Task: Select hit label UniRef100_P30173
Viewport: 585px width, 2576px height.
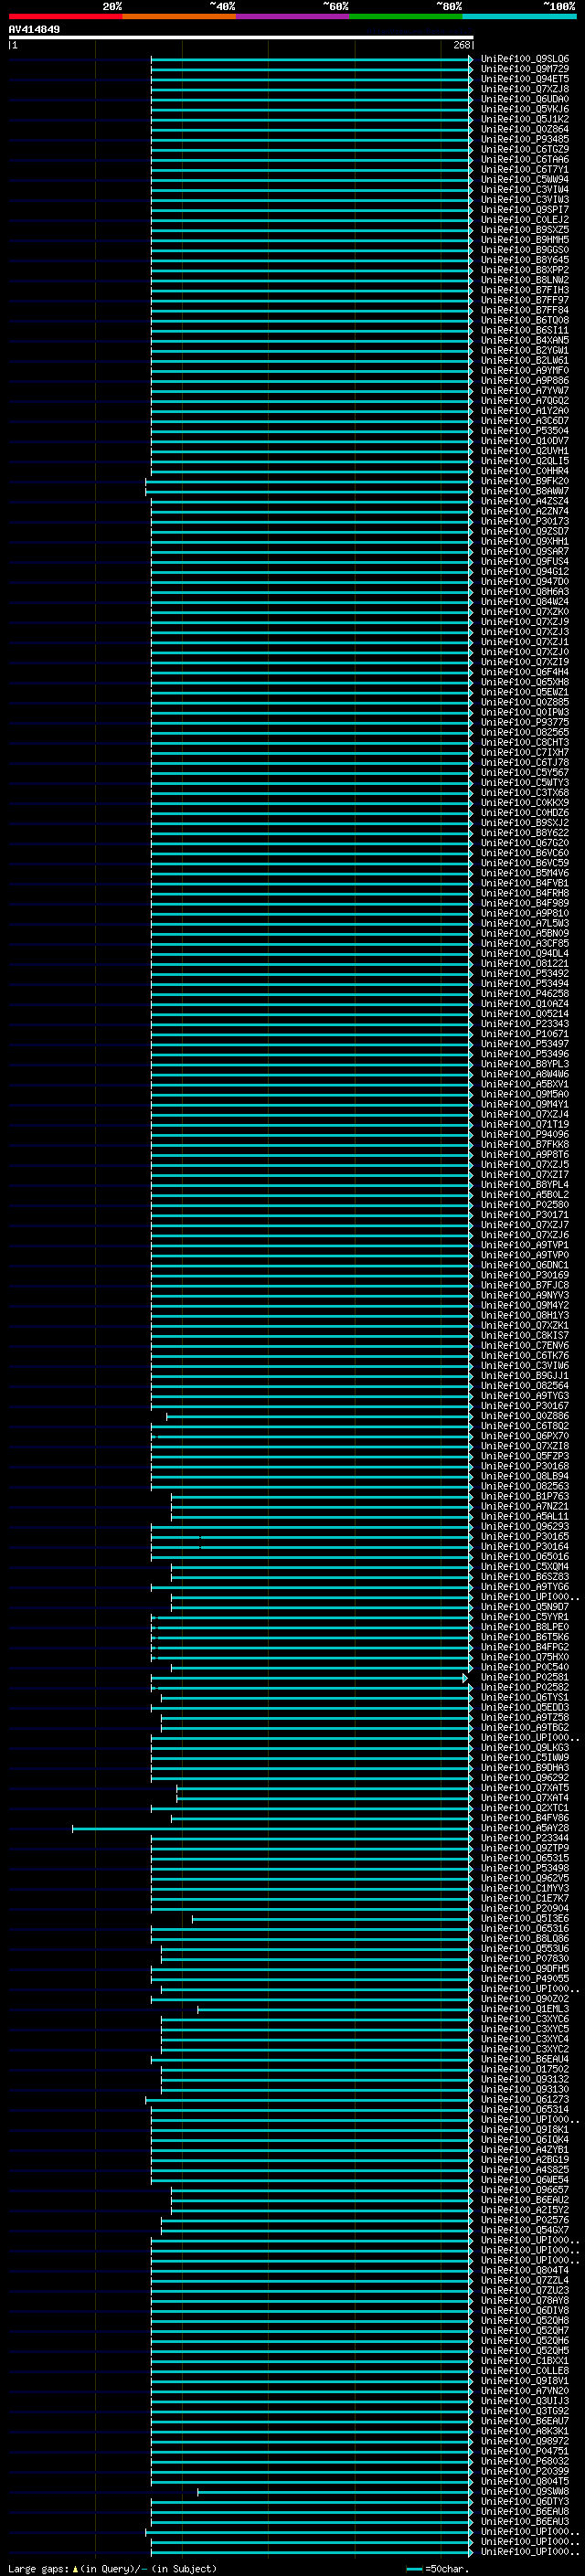Action: pyautogui.click(x=525, y=521)
